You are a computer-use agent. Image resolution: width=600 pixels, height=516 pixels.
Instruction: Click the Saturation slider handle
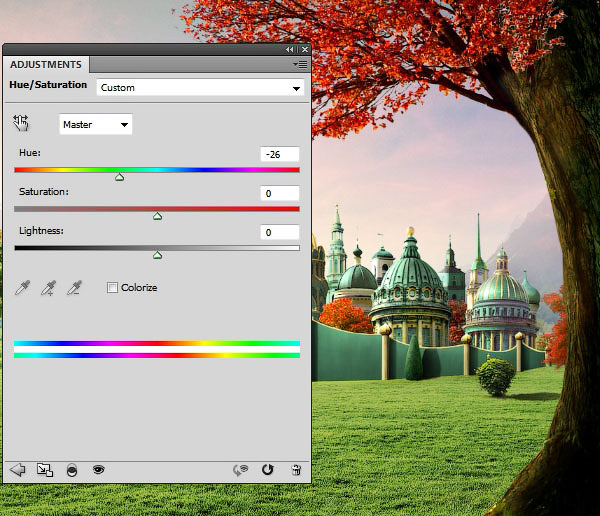(x=157, y=216)
